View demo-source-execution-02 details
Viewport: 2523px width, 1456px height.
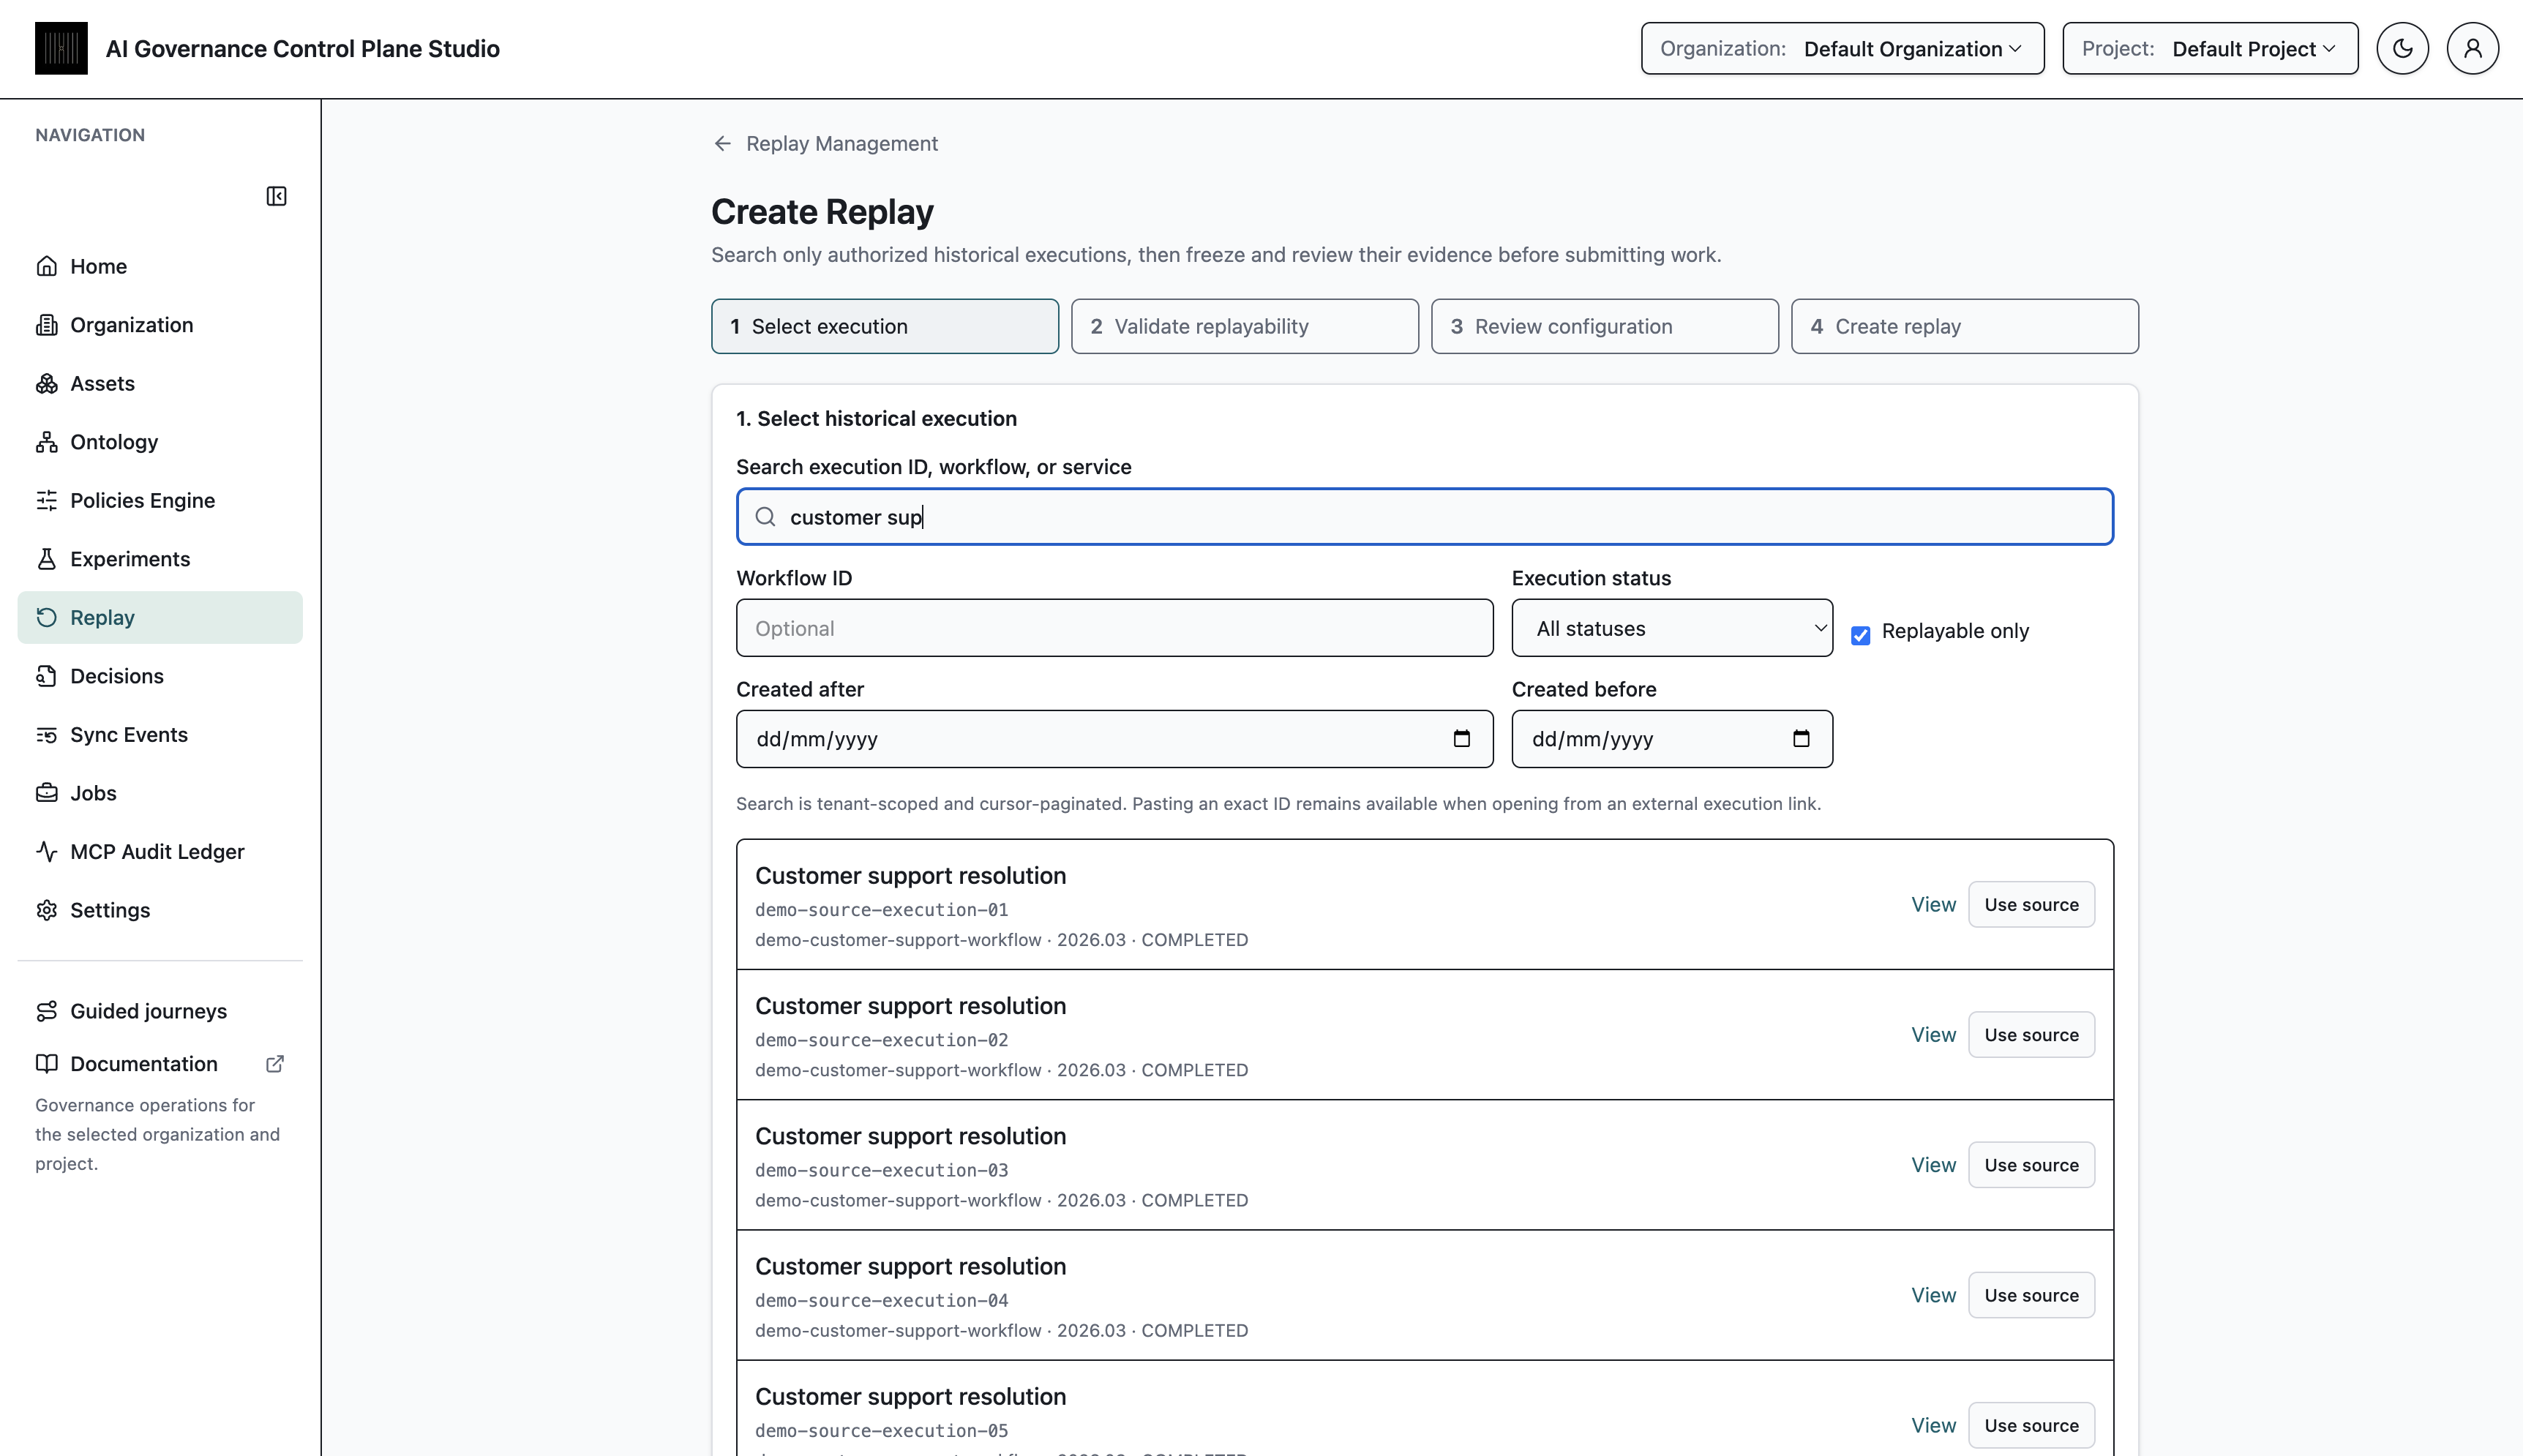(x=1933, y=1035)
